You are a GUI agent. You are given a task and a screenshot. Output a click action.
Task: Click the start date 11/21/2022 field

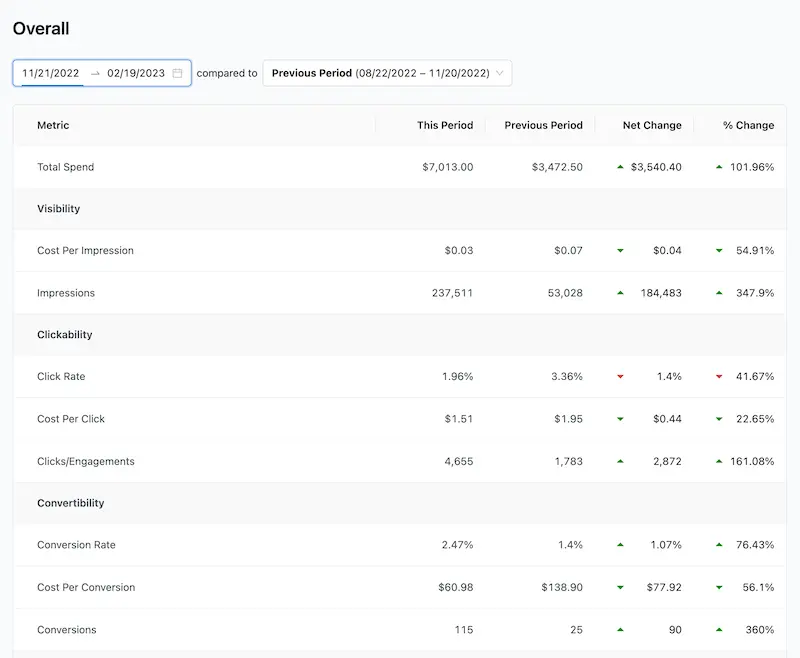coord(51,73)
